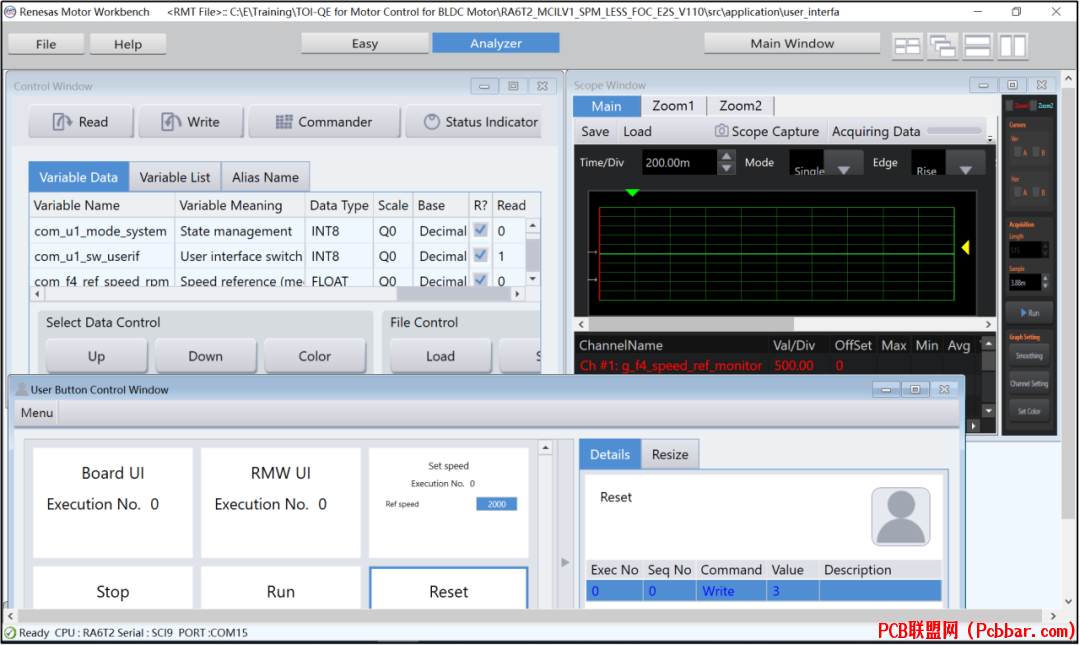Click the vertical split layout icon

[x=1012, y=46]
